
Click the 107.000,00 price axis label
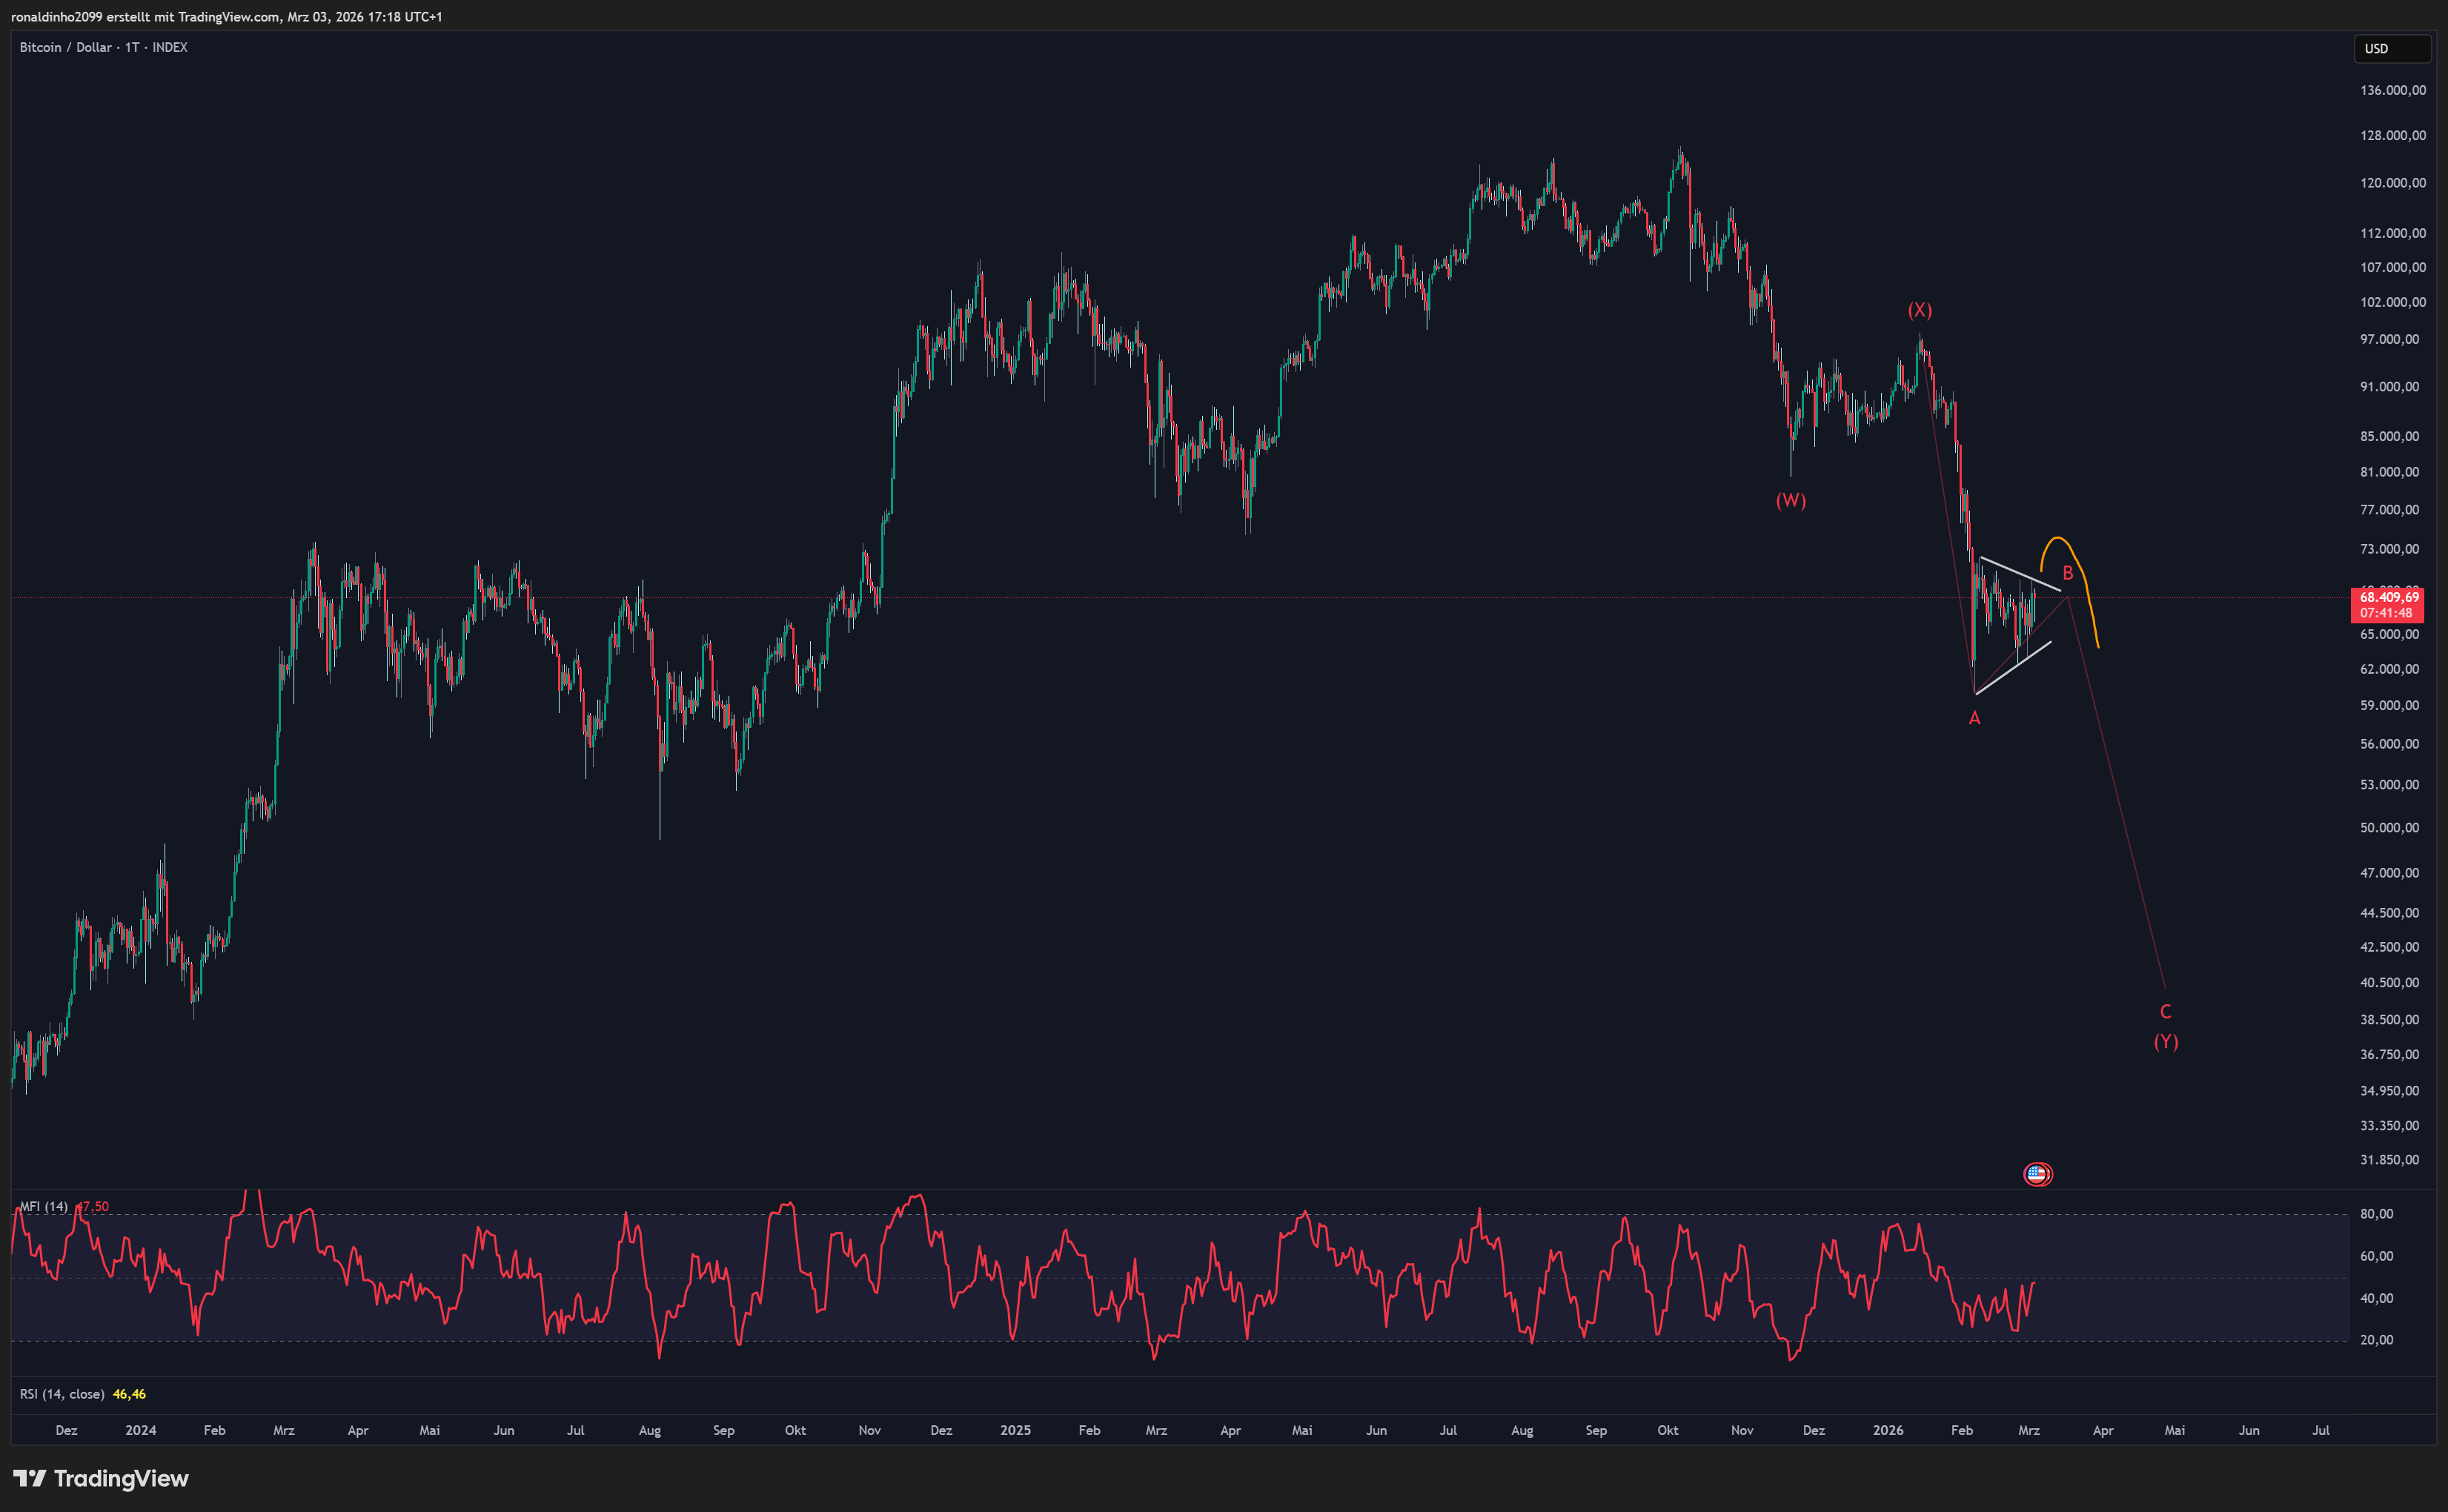click(x=2392, y=267)
